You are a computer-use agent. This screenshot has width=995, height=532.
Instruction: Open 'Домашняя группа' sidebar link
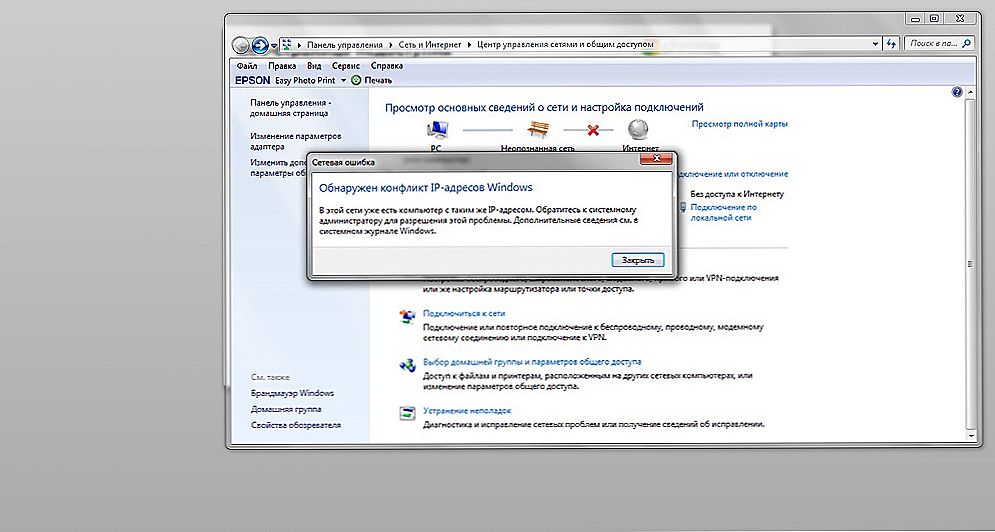click(286, 409)
